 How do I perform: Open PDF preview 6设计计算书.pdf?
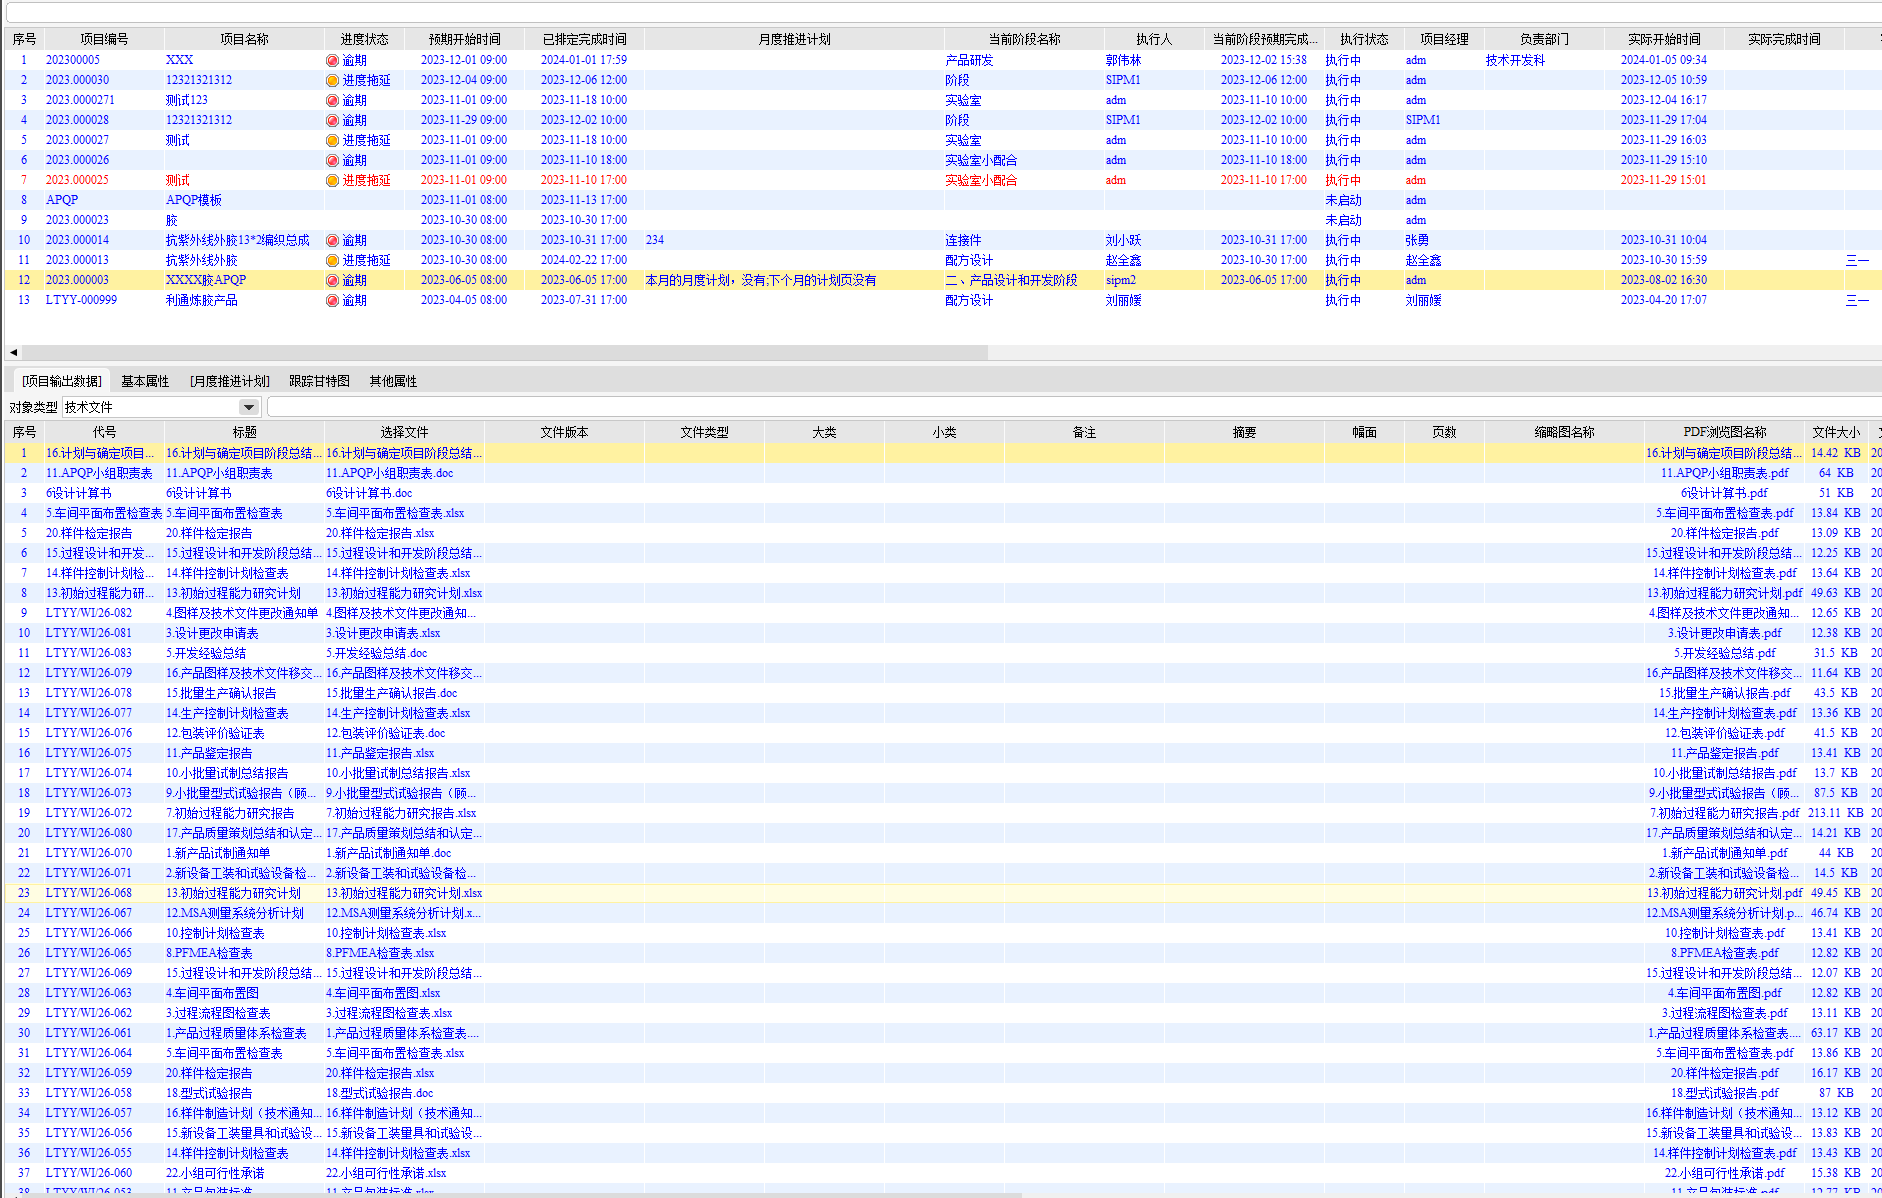coord(1724,493)
